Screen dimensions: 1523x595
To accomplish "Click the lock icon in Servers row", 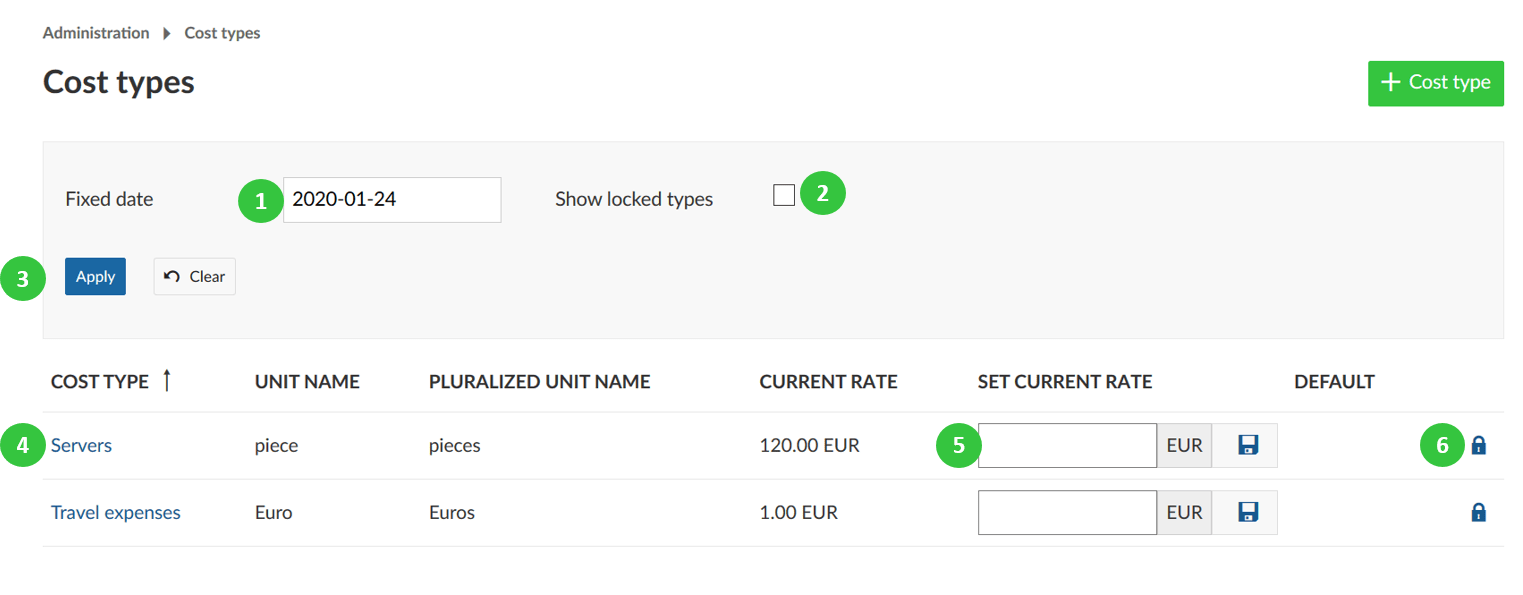I will pos(1478,445).
